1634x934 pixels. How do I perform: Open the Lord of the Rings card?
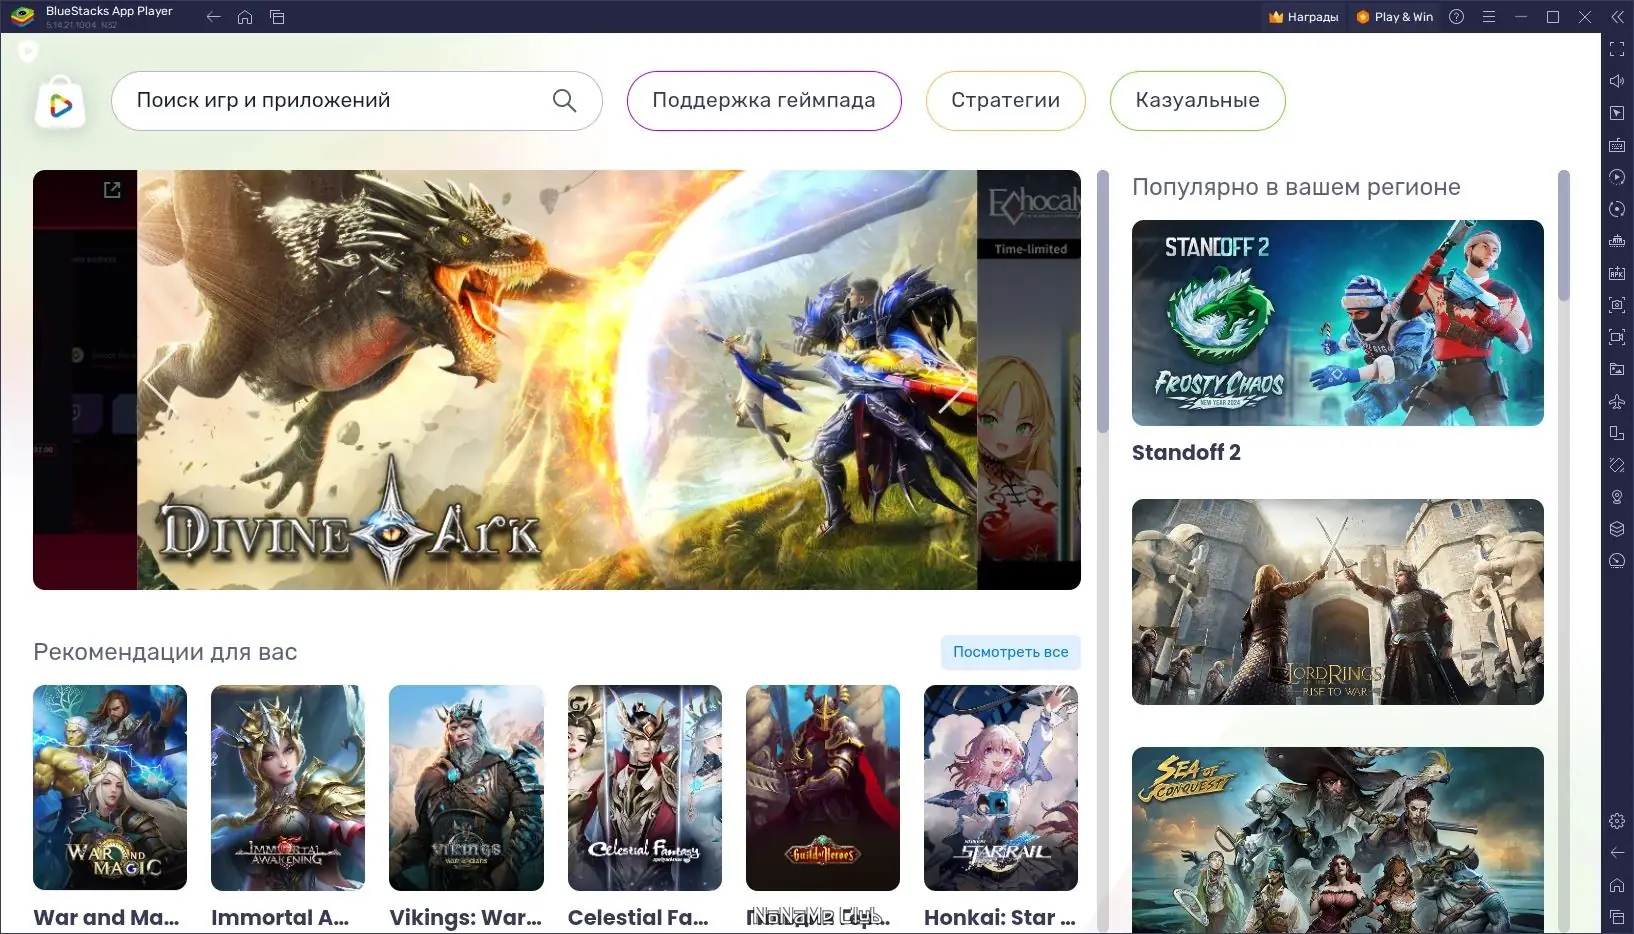[1338, 602]
